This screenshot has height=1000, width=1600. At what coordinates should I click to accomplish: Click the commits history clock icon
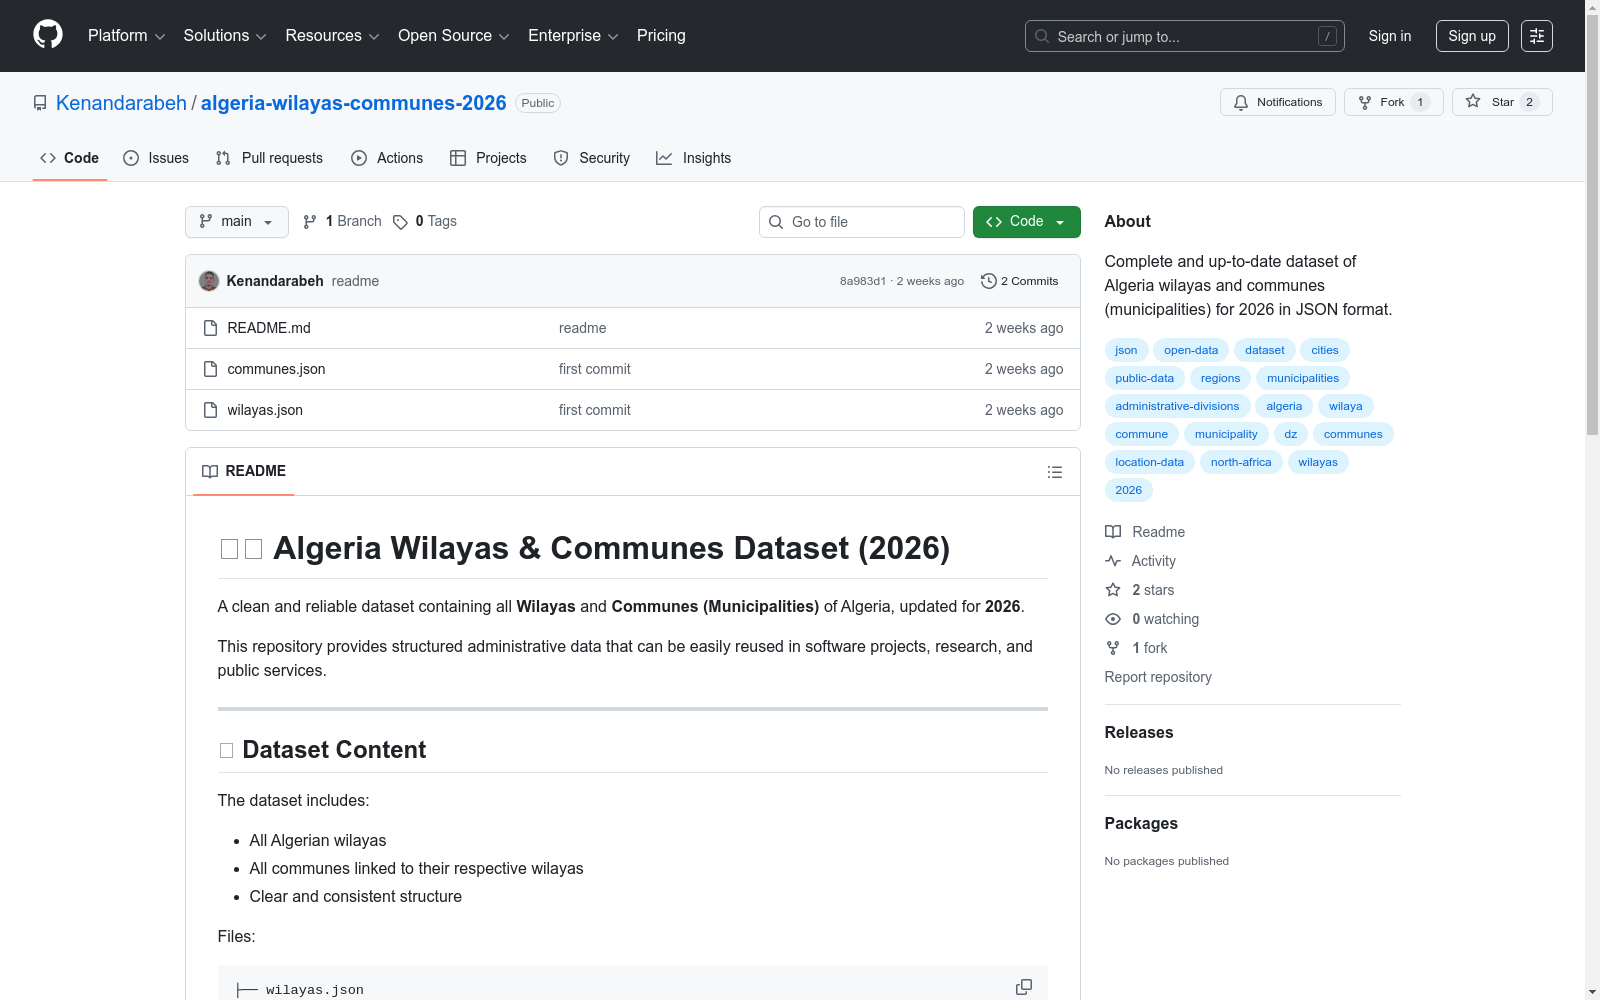[988, 281]
